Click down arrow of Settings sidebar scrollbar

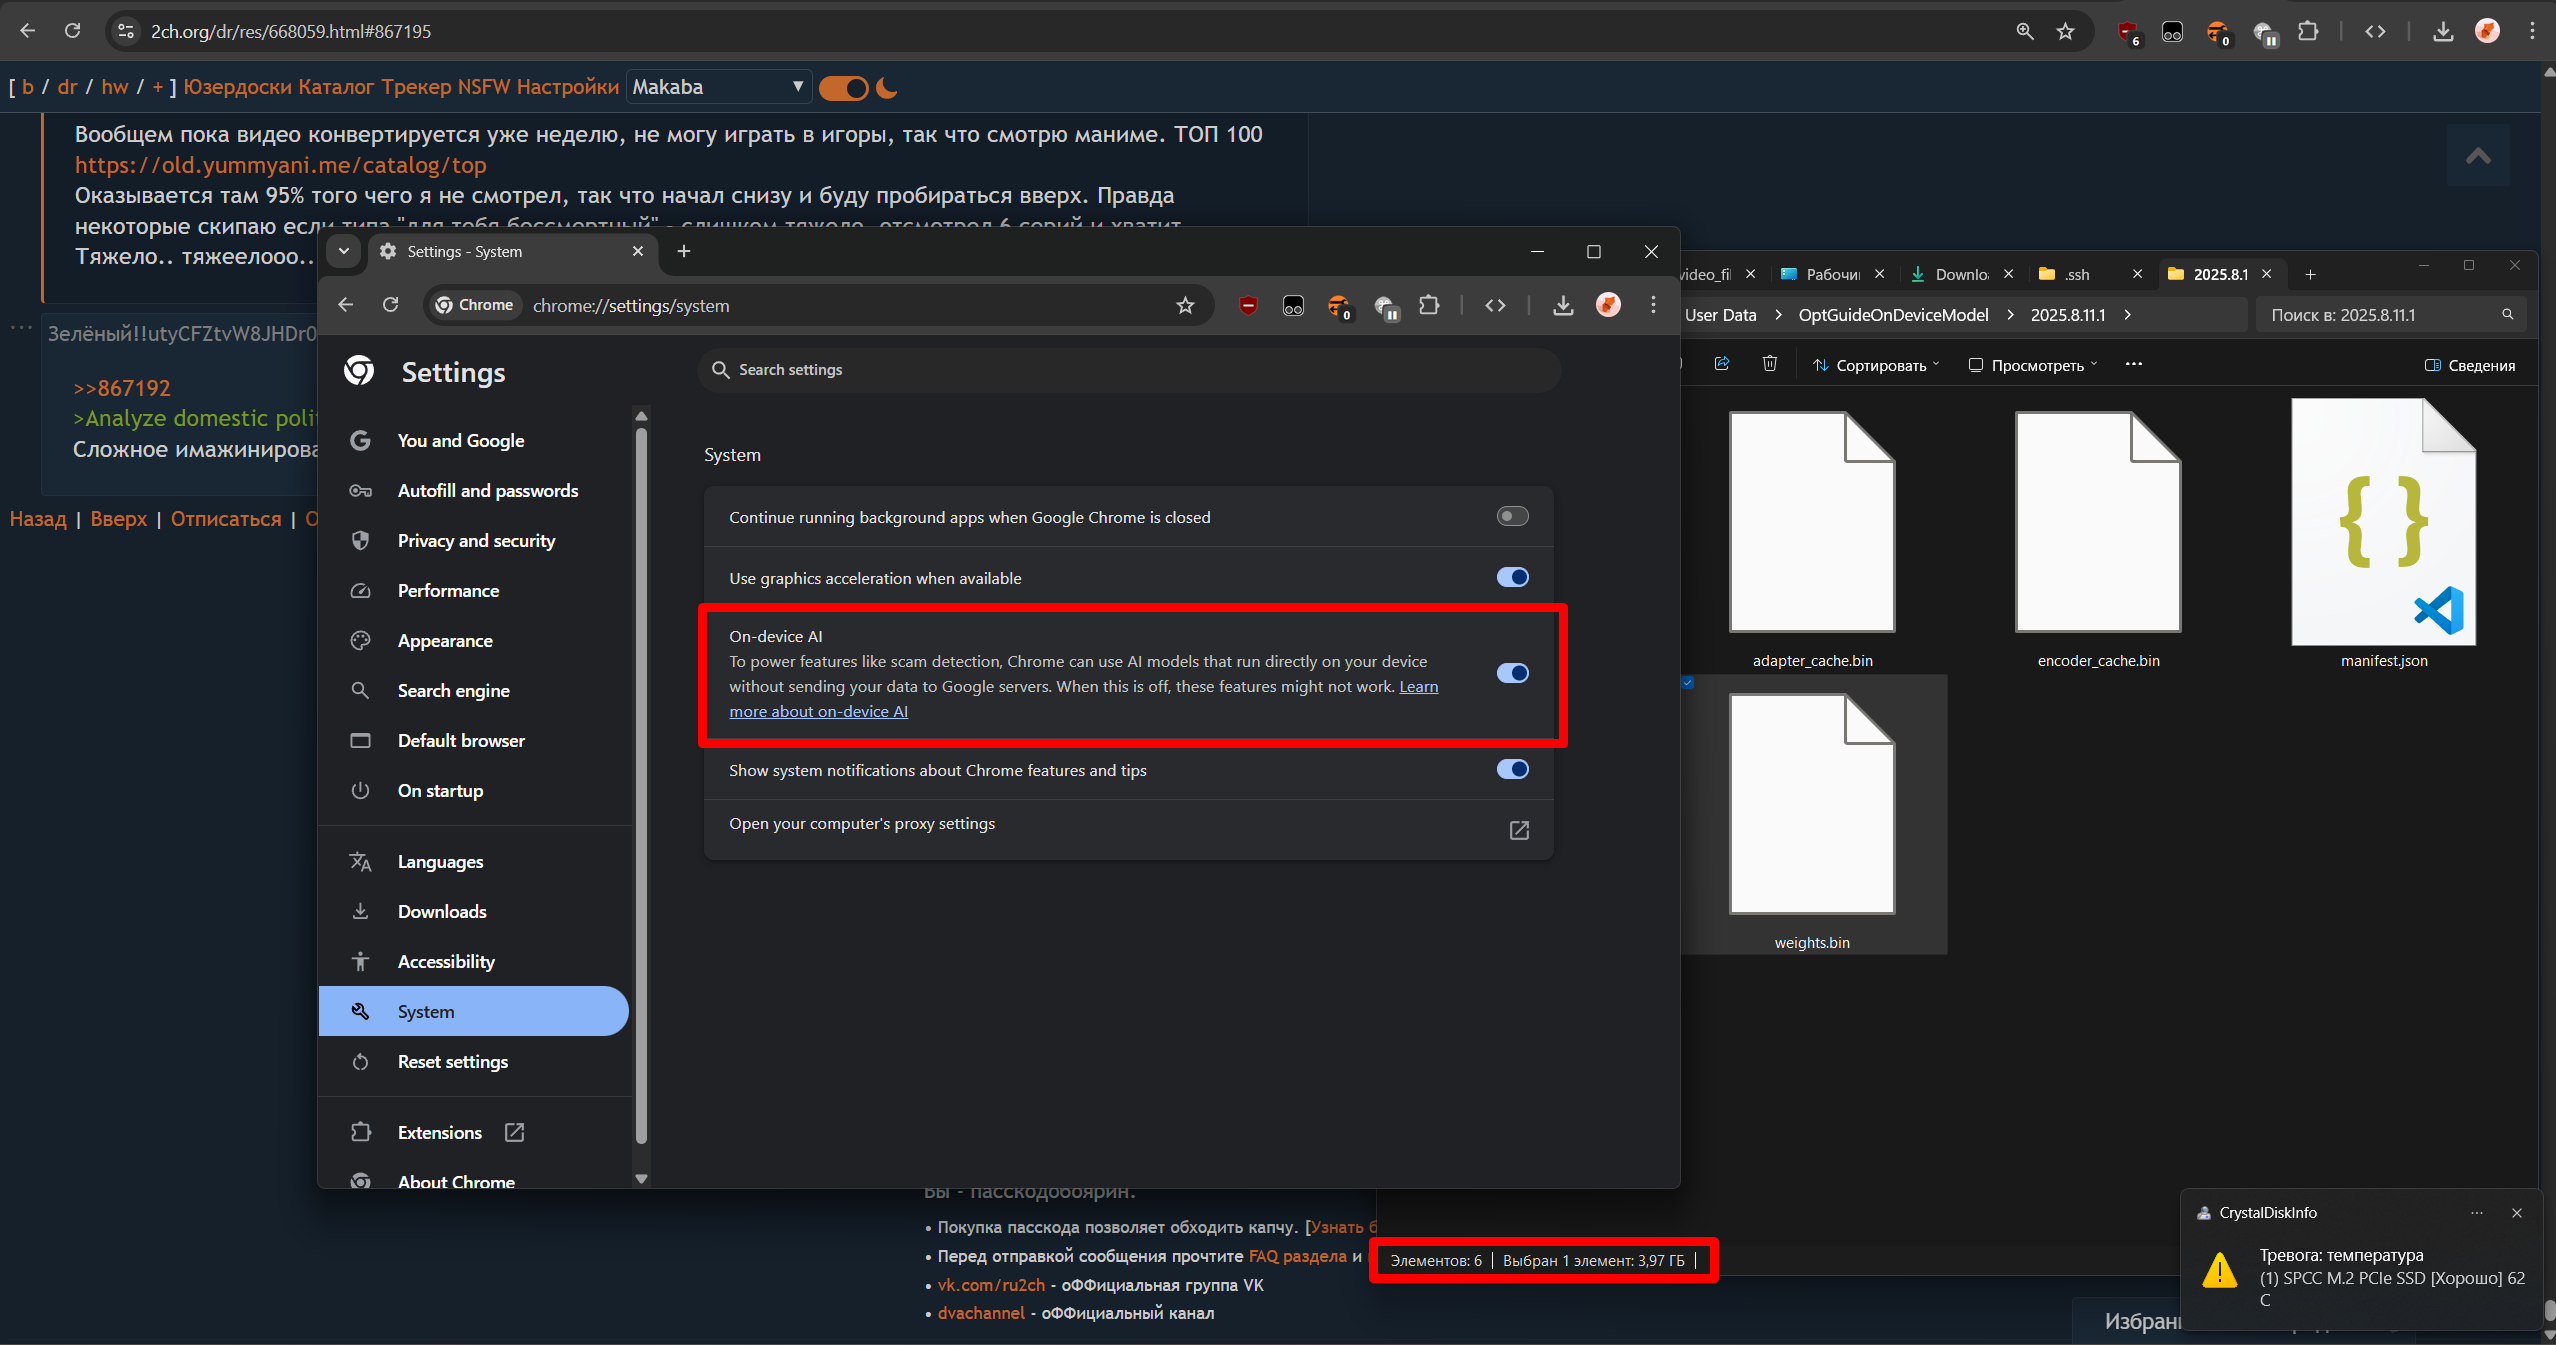click(x=642, y=1179)
